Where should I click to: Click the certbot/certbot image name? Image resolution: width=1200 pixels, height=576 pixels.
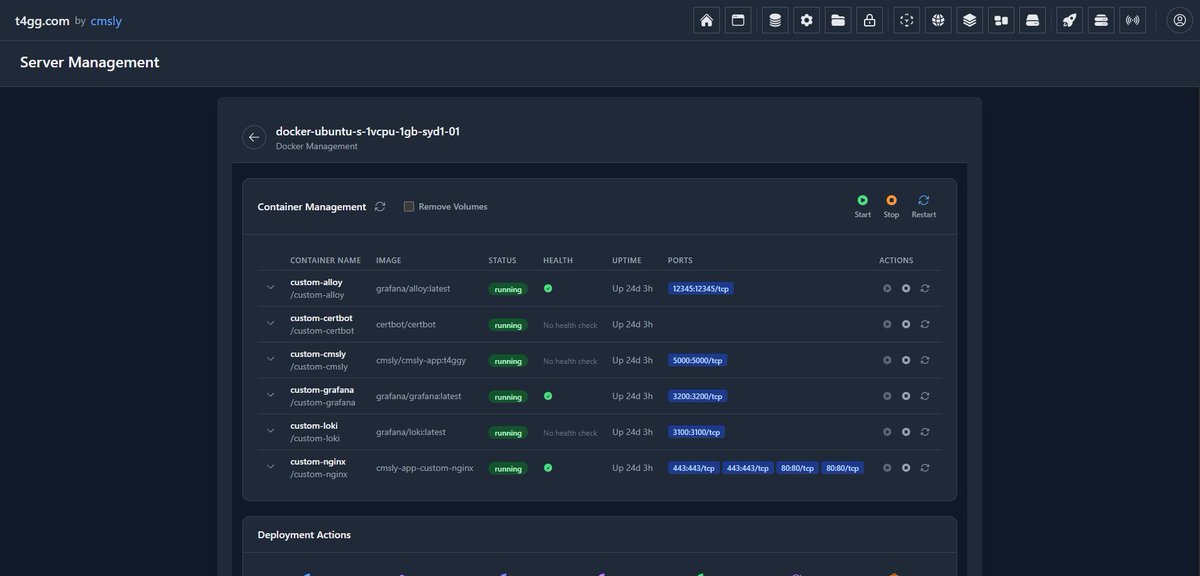[406, 324]
